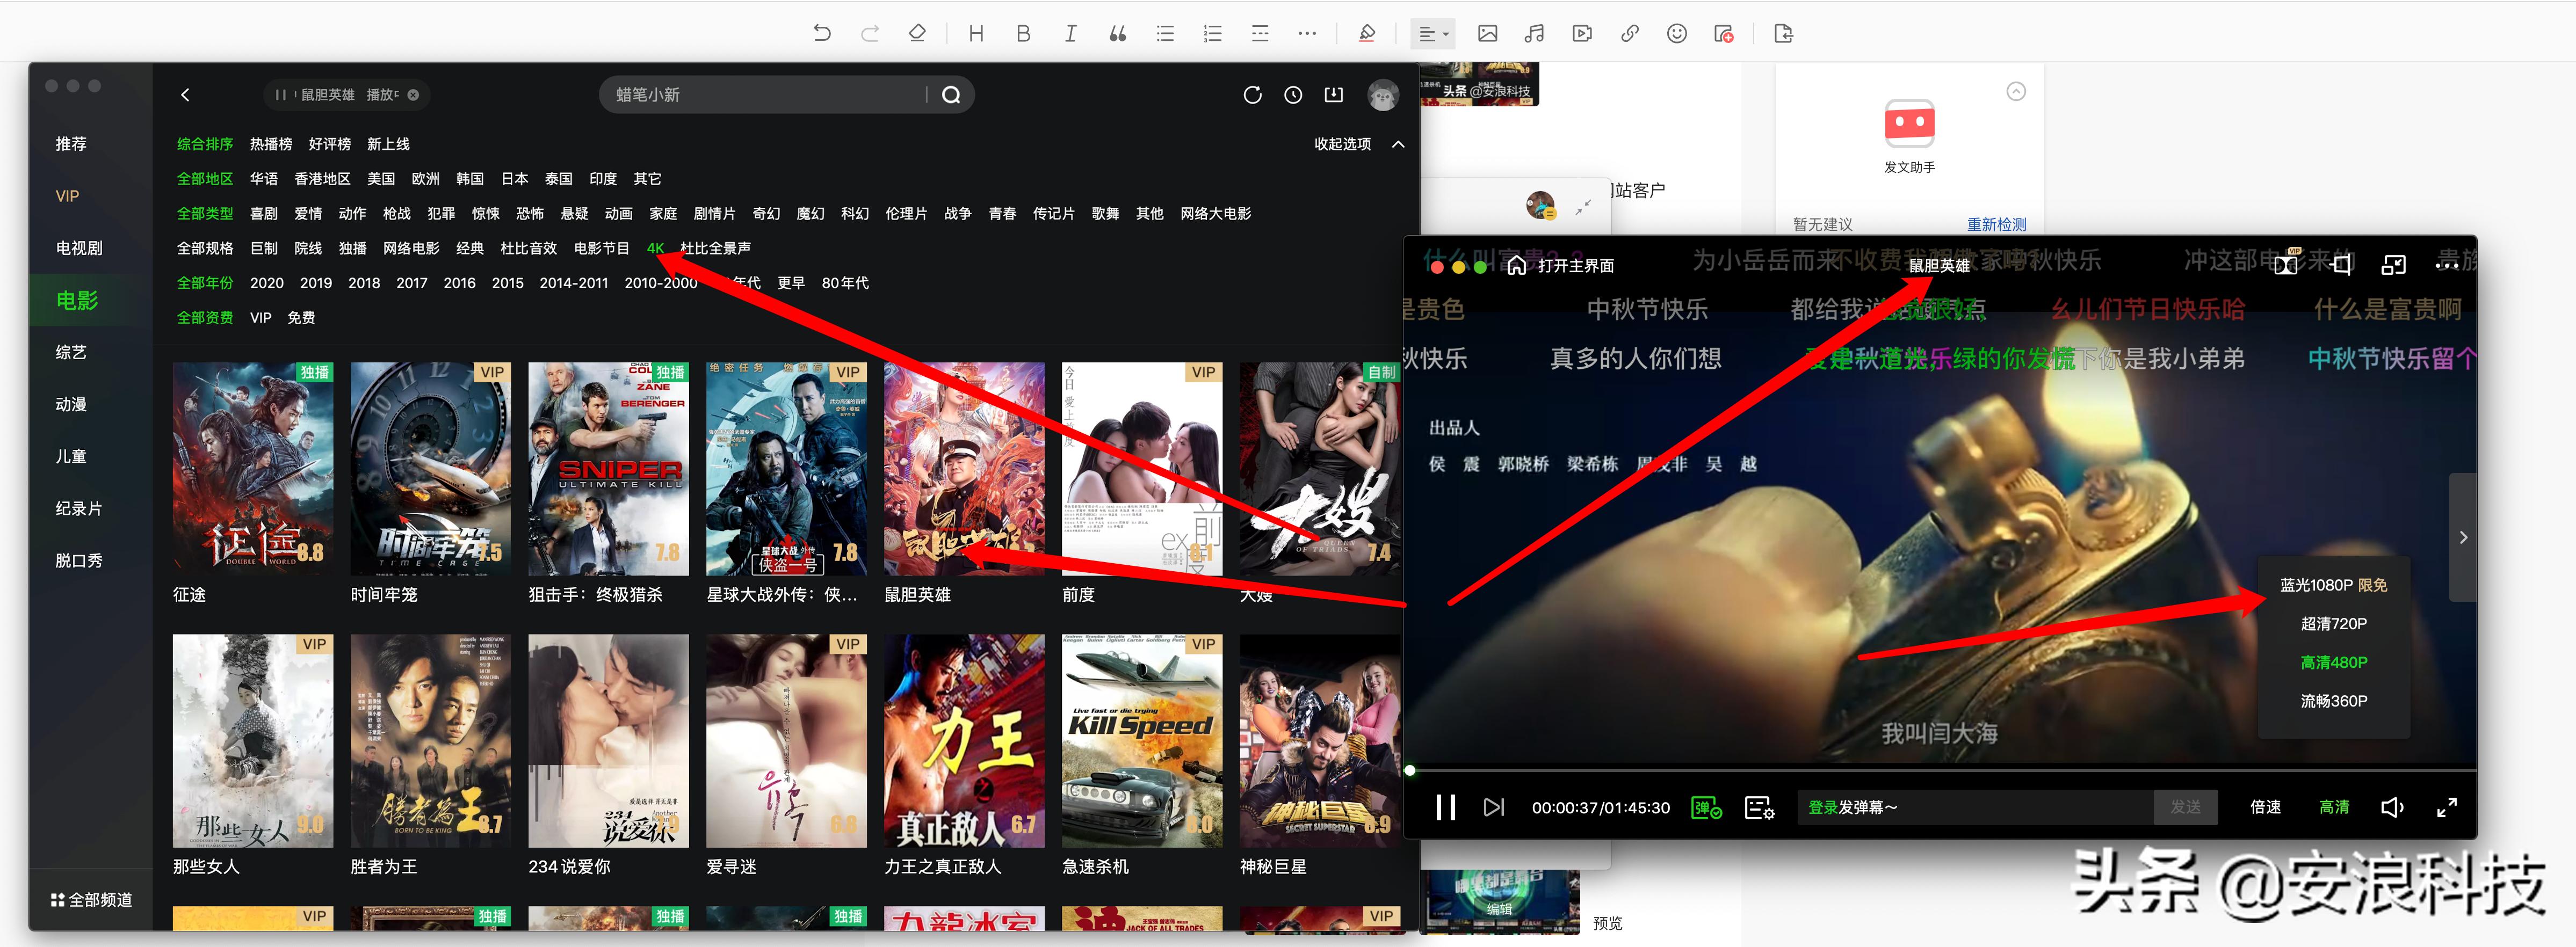Open the 倍速 playback speed menu
This screenshot has width=2576, height=947.
pos(2266,807)
